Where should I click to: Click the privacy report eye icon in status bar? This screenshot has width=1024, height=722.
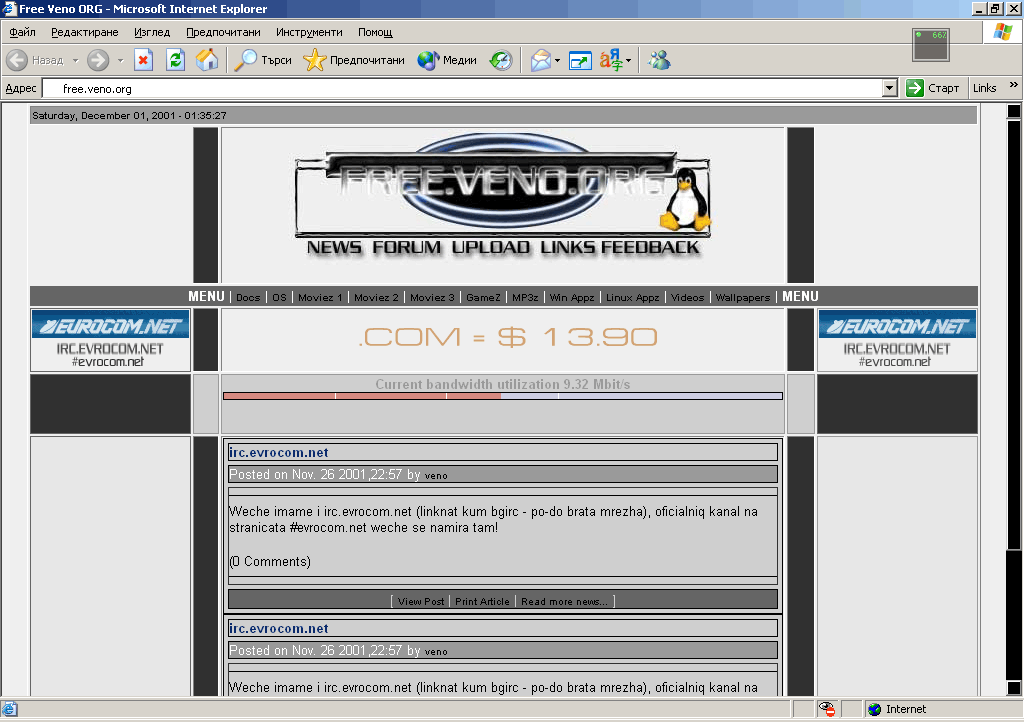tap(827, 709)
